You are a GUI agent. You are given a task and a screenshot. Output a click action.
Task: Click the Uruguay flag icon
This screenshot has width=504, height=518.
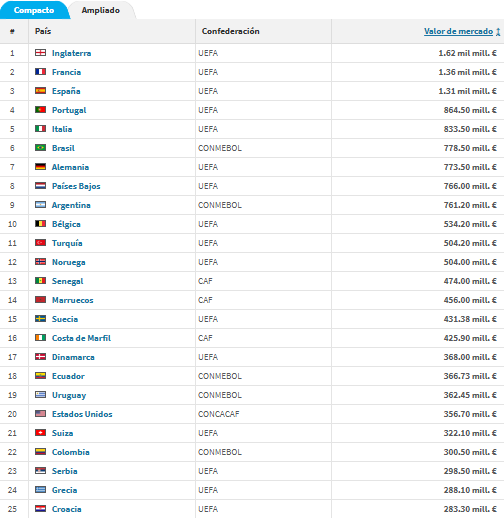(x=40, y=395)
